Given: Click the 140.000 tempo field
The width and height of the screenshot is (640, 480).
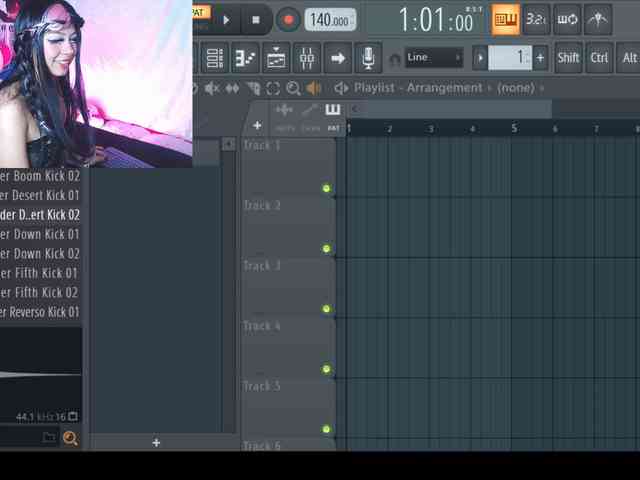Looking at the screenshot, I should (x=329, y=20).
